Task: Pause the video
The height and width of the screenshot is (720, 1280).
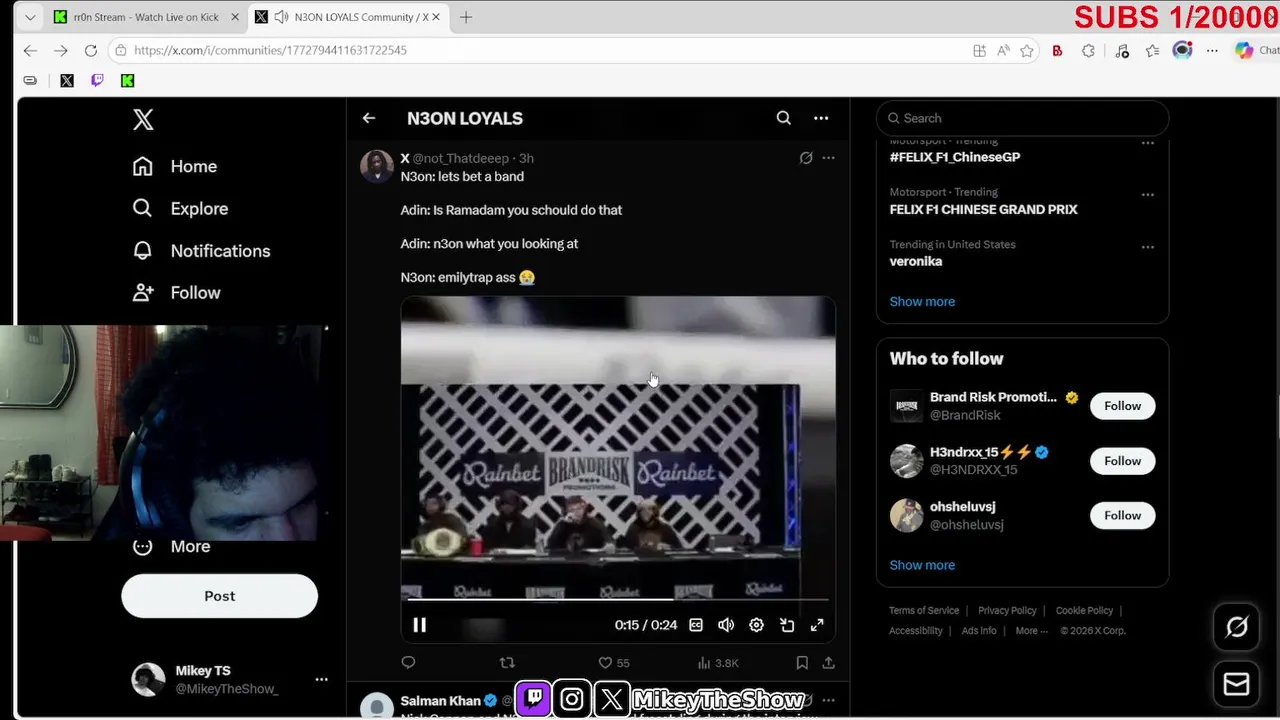Action: 420,625
